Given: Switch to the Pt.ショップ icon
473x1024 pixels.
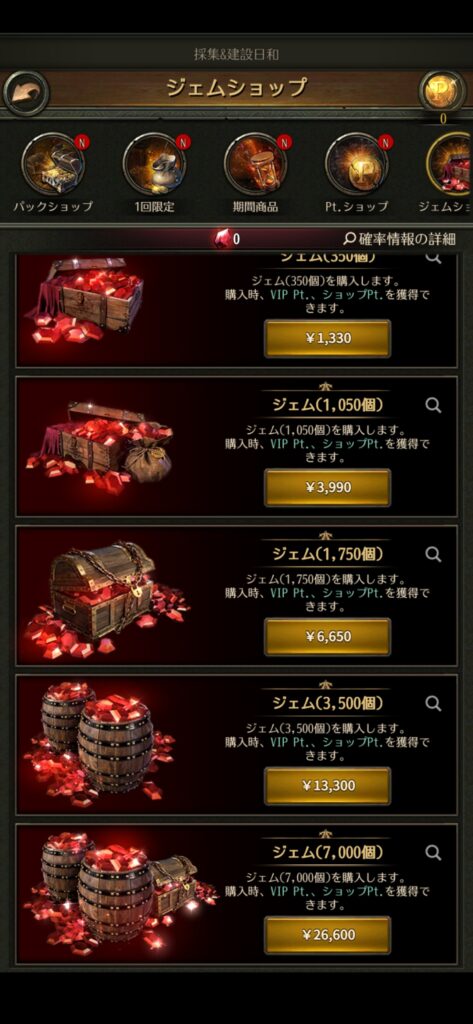Looking at the screenshot, I should tap(357, 164).
